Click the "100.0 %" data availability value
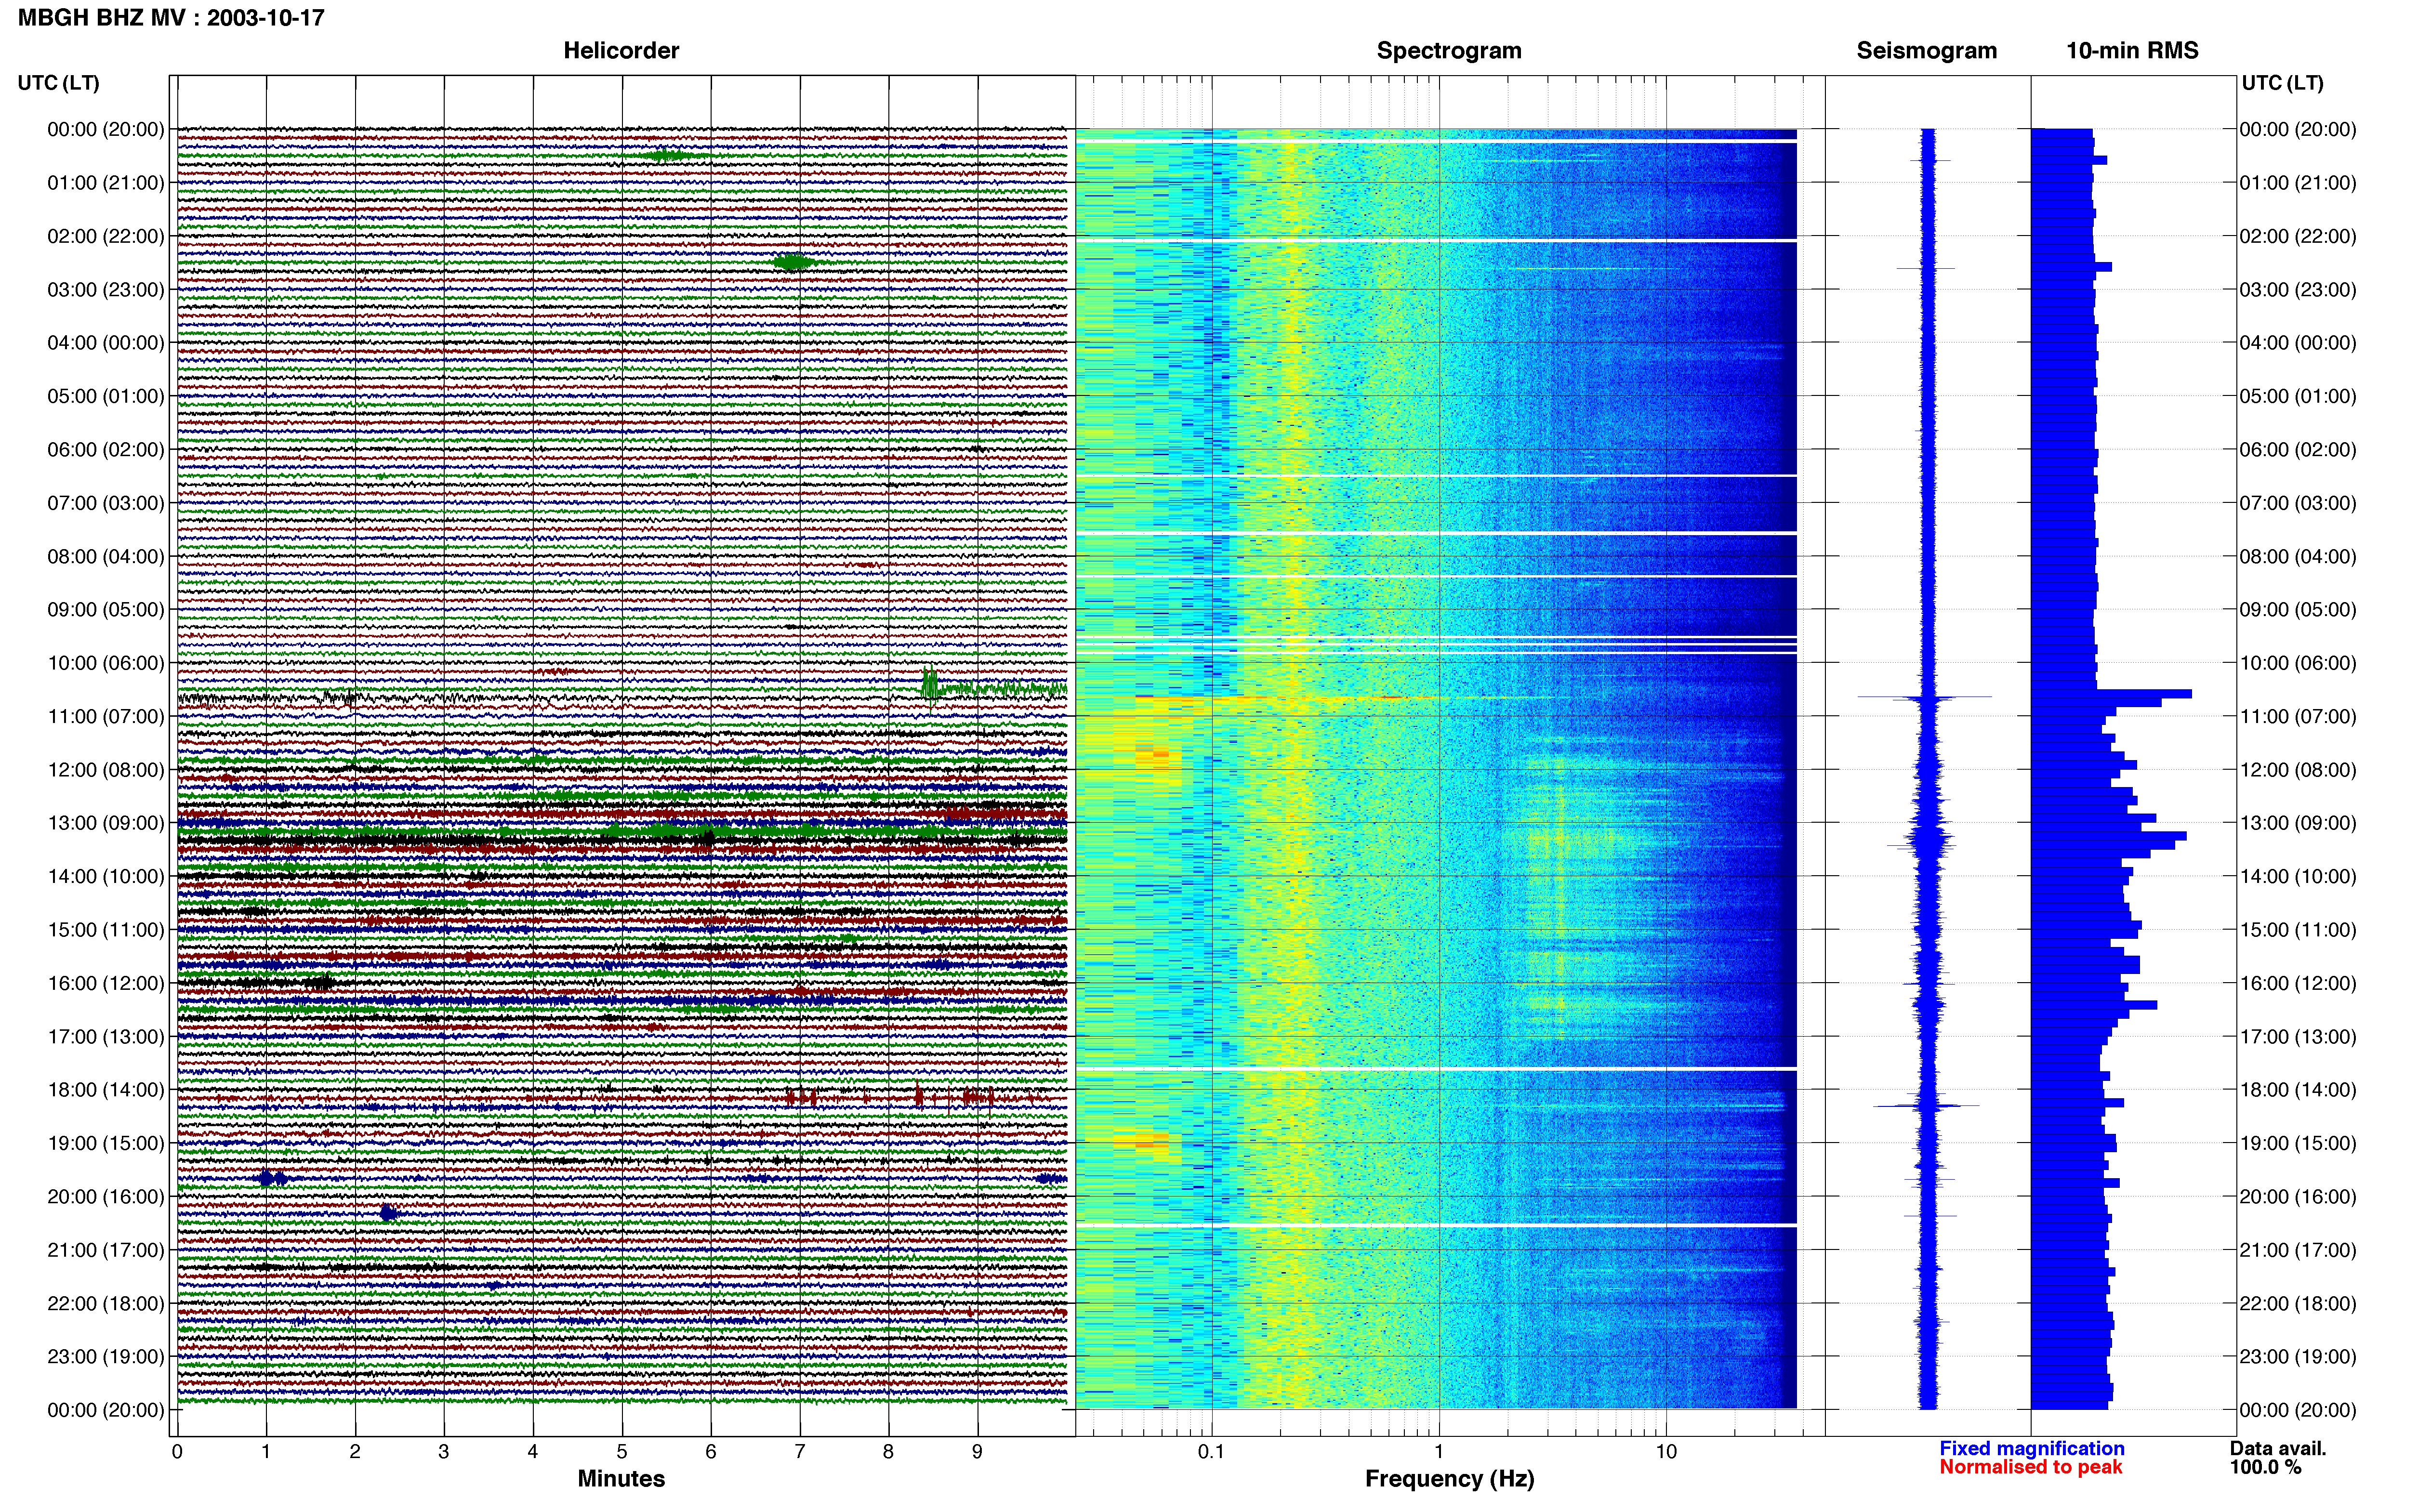This screenshot has width=2418, height=1512. pyautogui.click(x=2265, y=1467)
